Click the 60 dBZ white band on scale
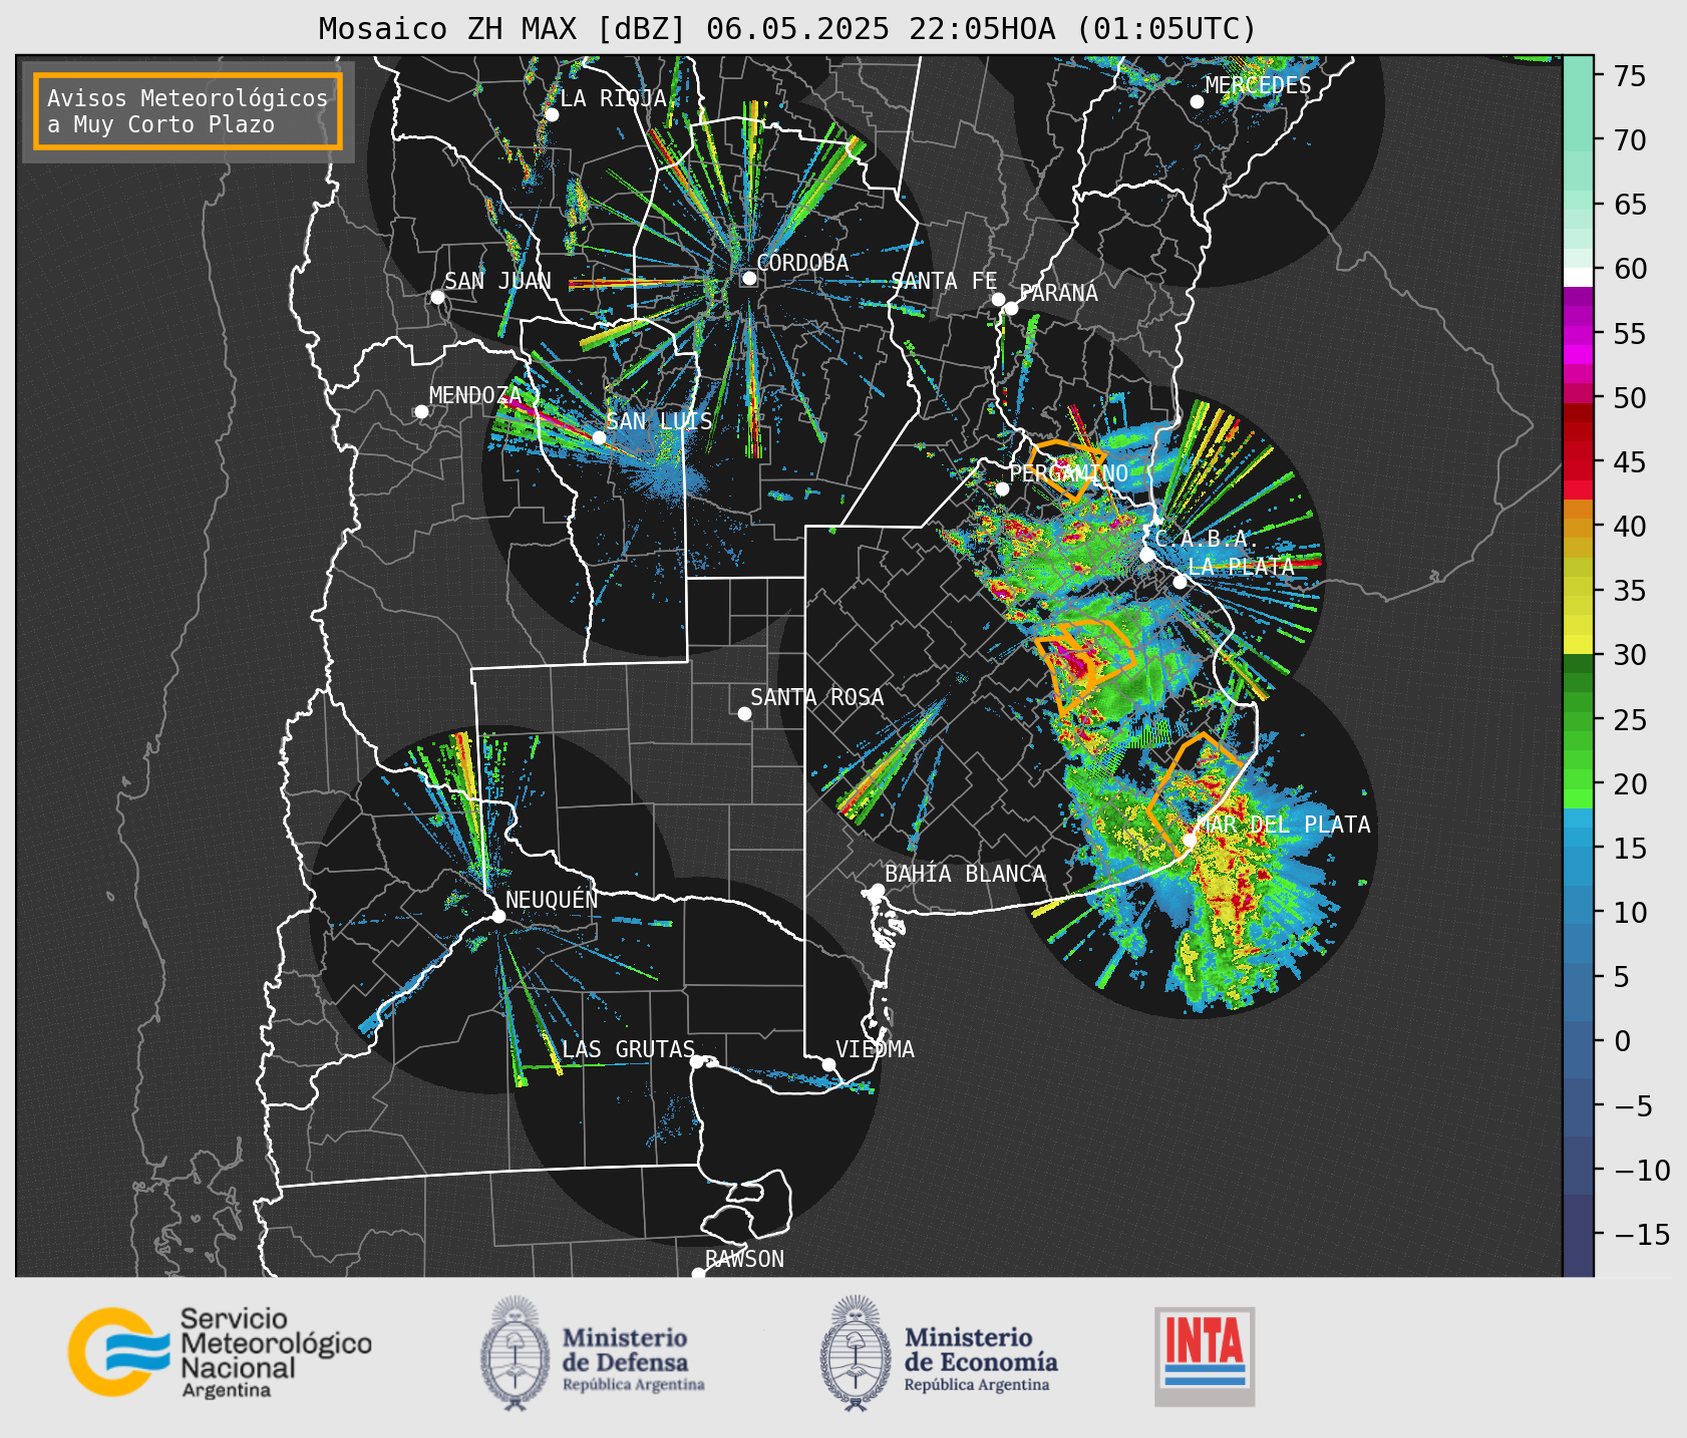Image resolution: width=1687 pixels, height=1438 pixels. pos(1578,276)
